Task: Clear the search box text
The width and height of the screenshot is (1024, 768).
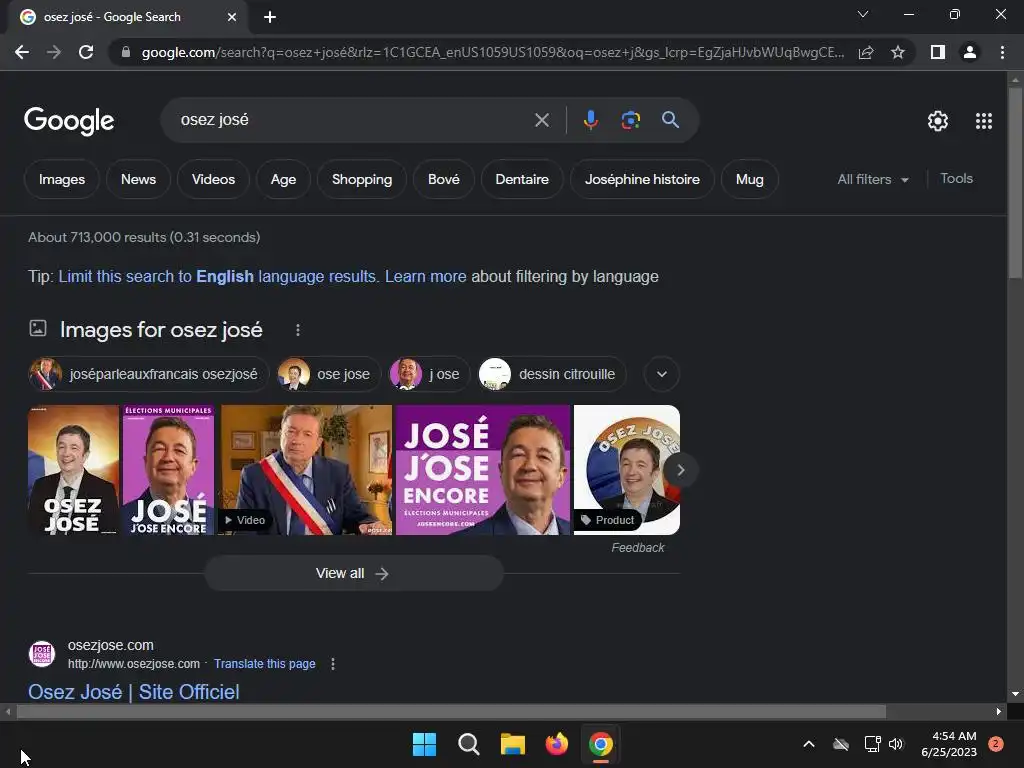Action: [541, 120]
